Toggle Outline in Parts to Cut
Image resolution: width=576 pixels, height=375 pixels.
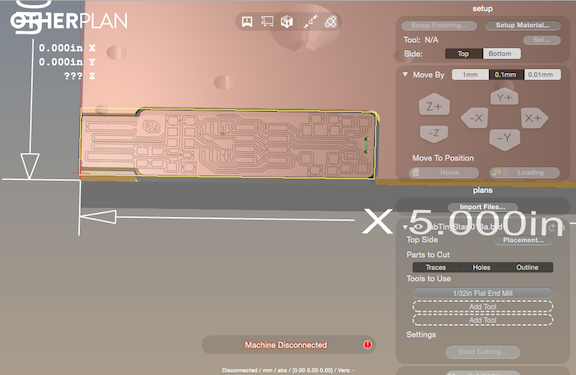pos(528,267)
